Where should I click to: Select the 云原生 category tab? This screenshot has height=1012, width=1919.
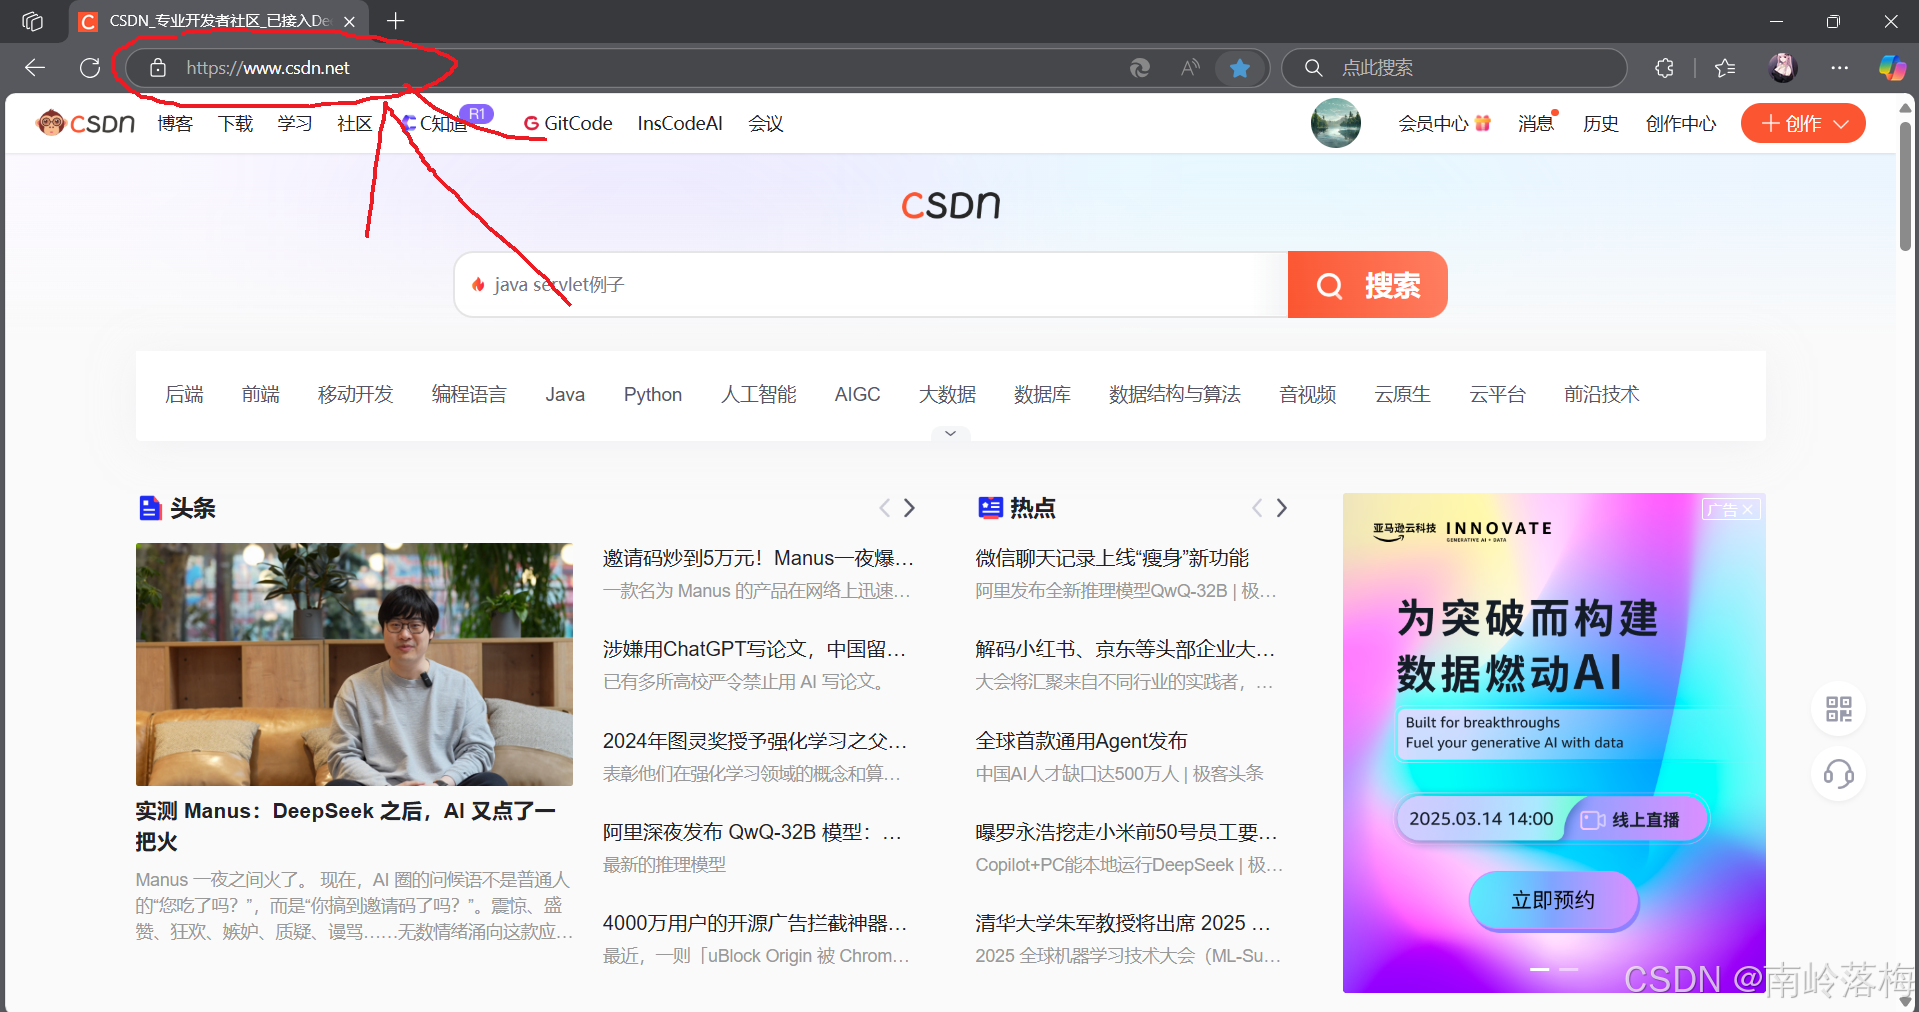1403,394
